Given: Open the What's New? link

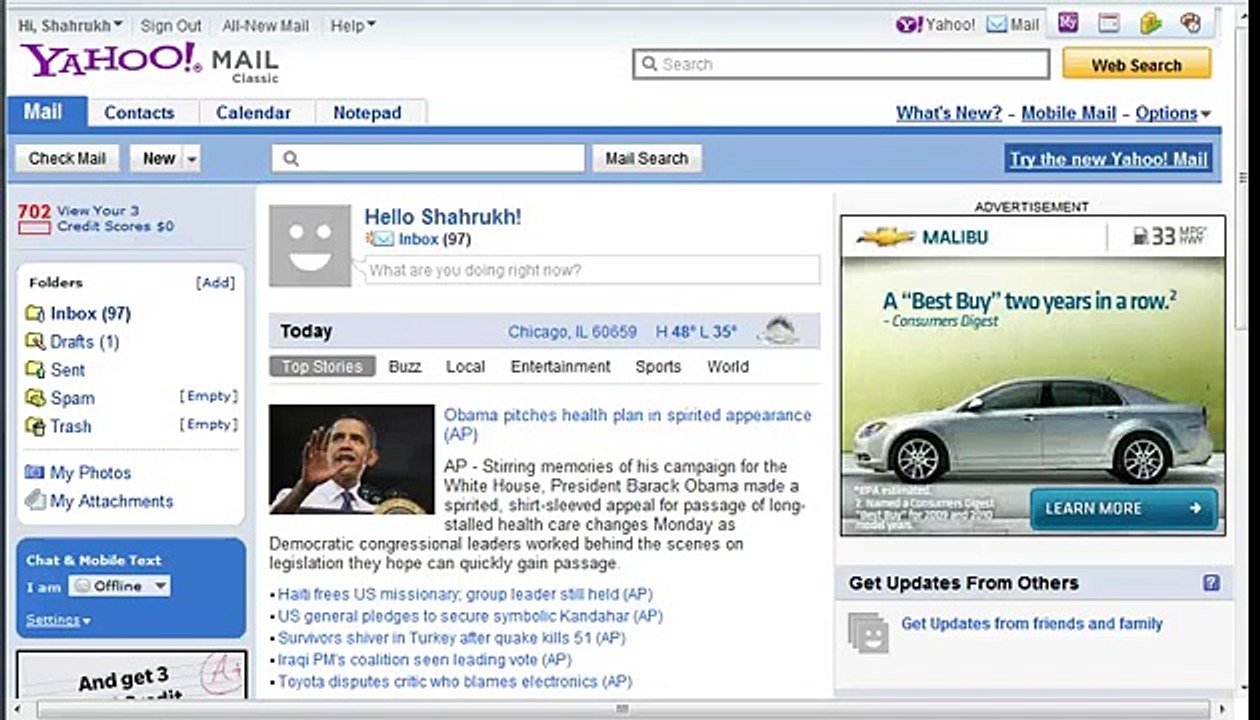Looking at the screenshot, I should [x=948, y=113].
